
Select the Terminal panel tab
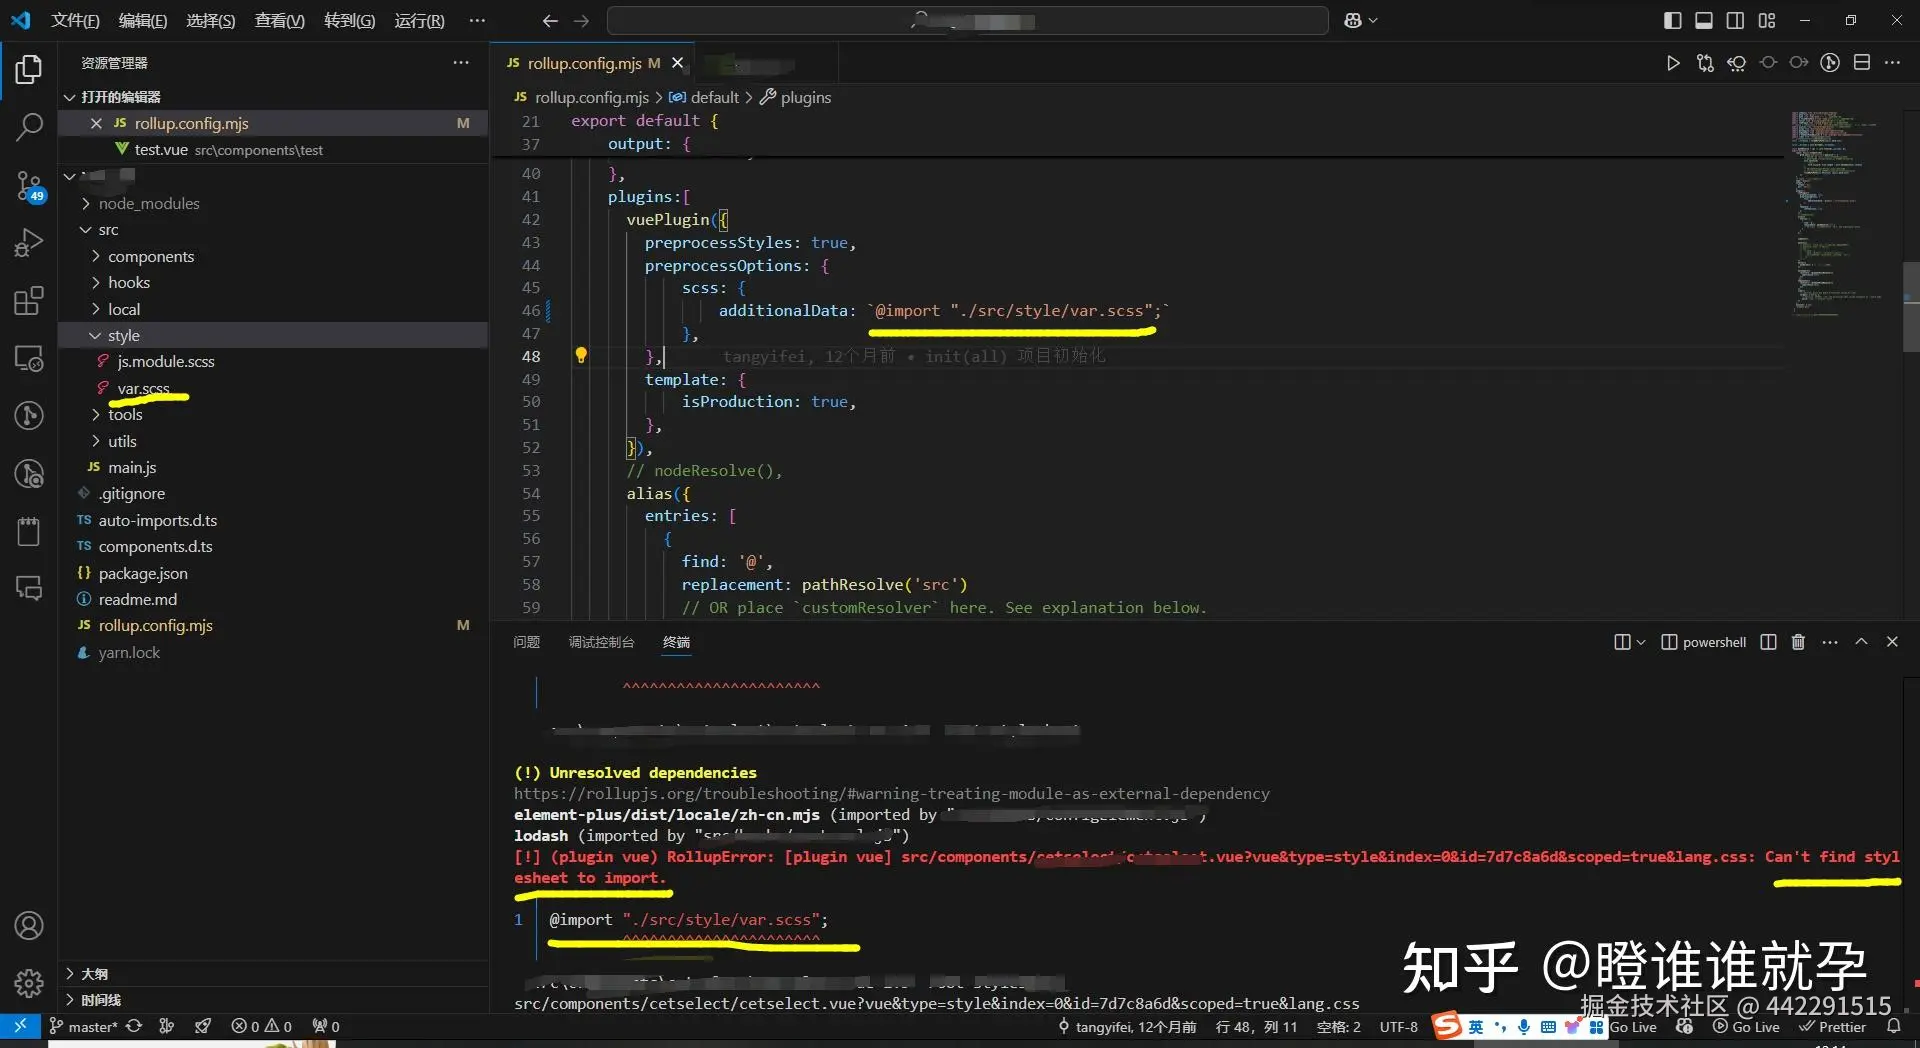676,642
